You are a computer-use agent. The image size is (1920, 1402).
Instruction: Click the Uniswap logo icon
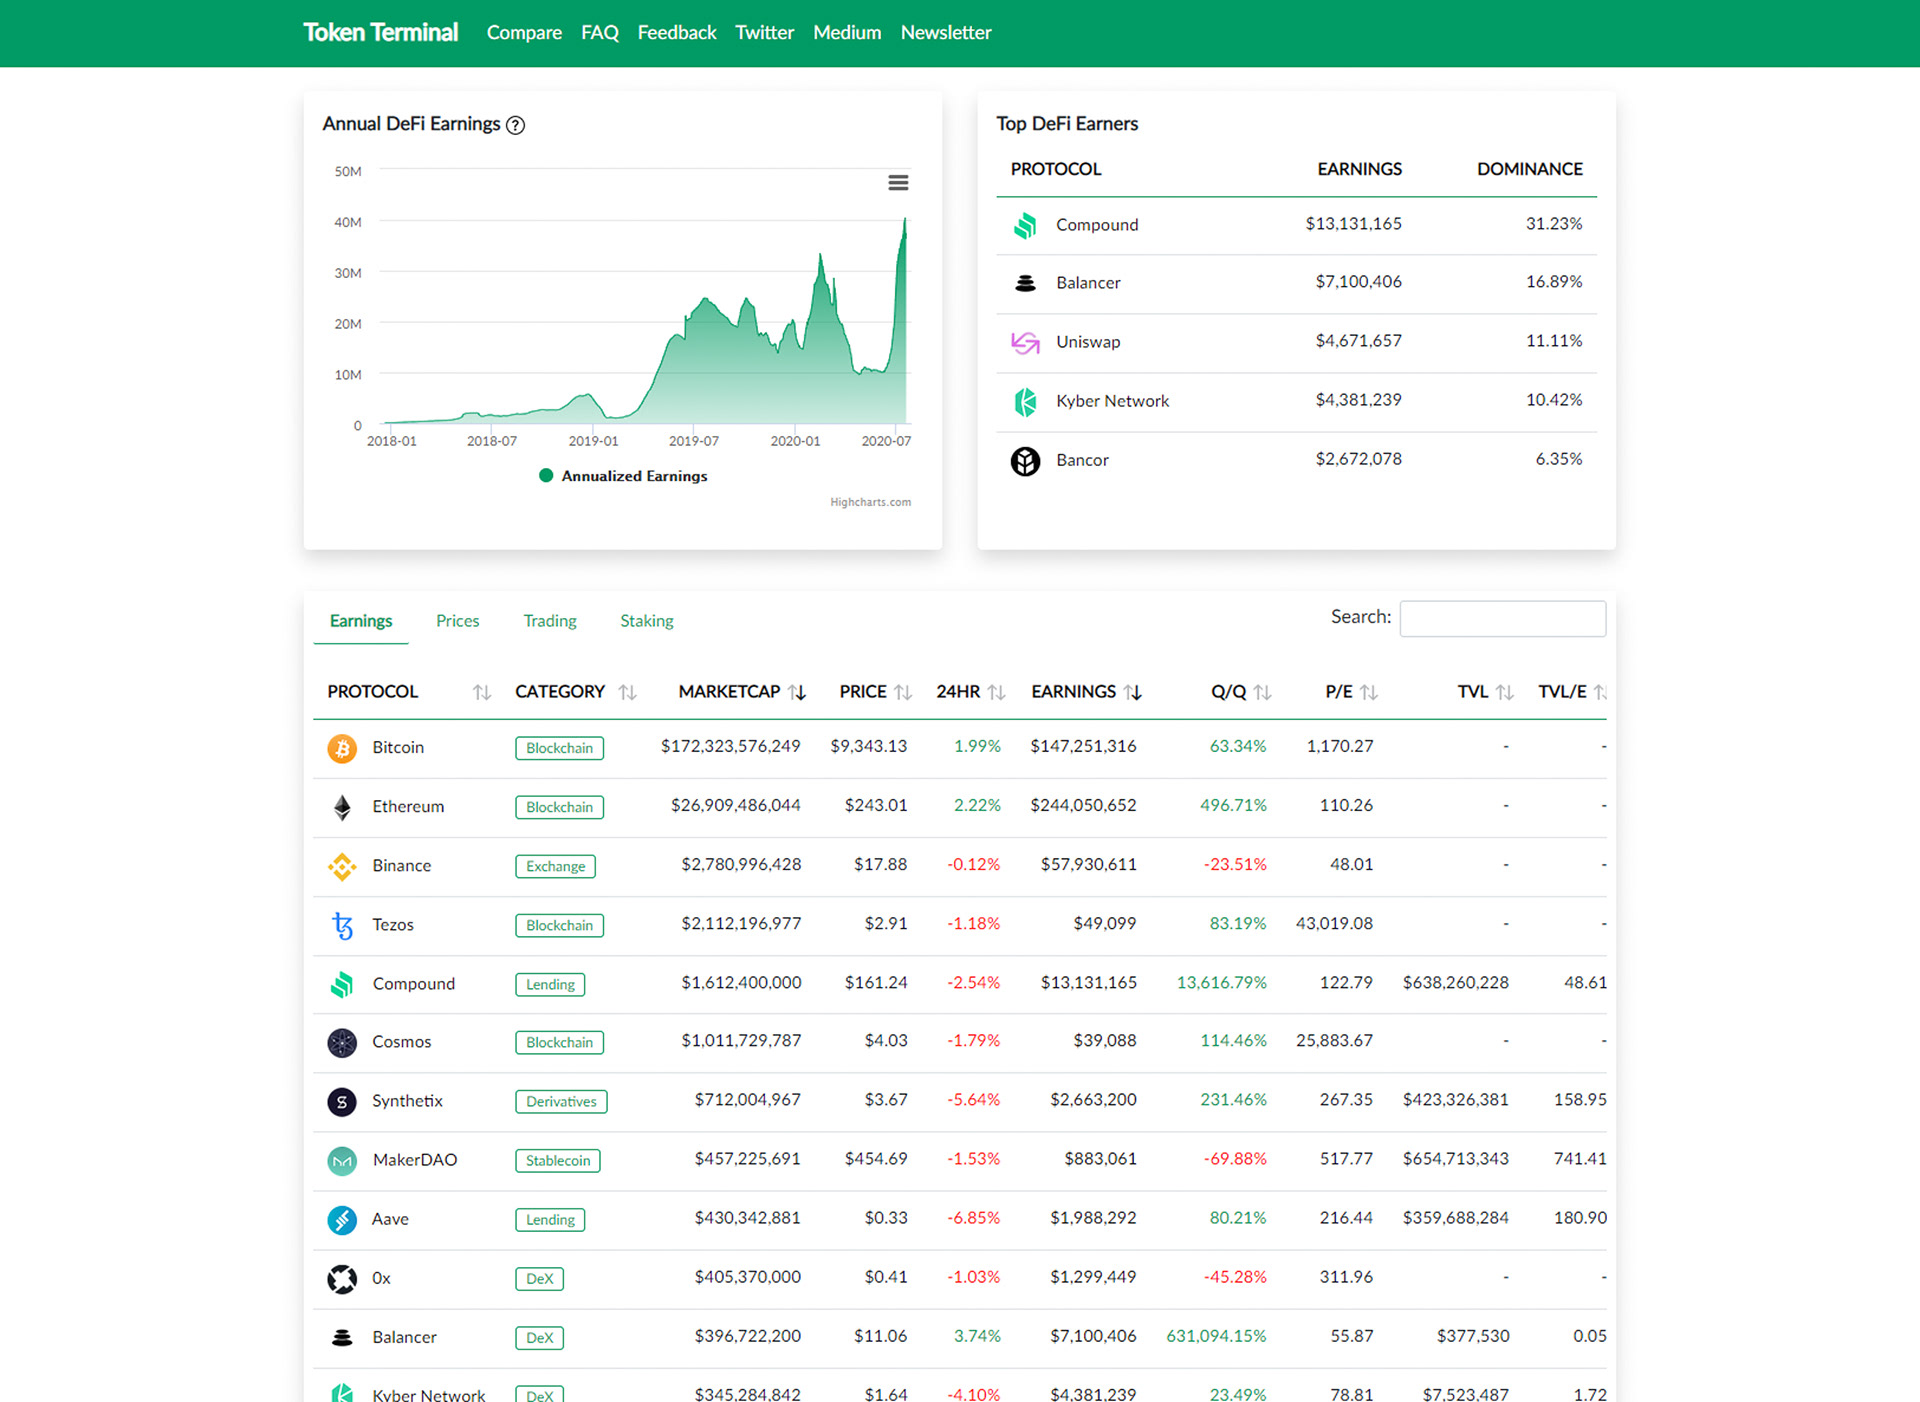coord(1025,342)
